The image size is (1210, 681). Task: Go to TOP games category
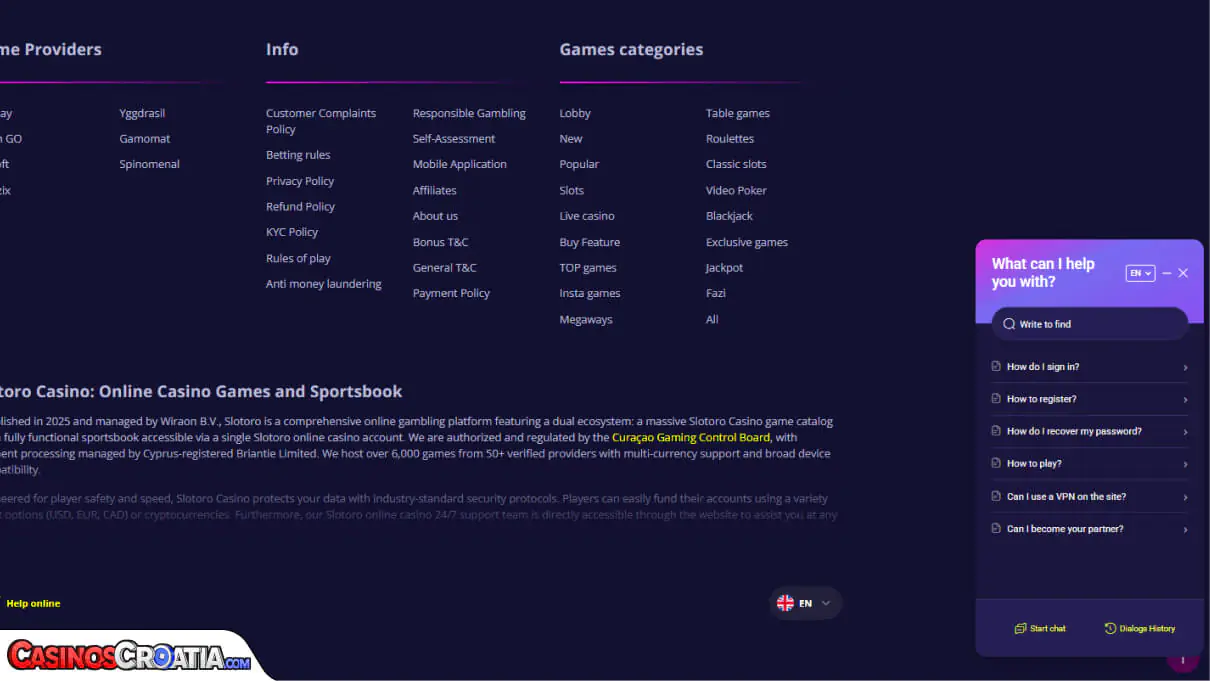[x=588, y=267]
